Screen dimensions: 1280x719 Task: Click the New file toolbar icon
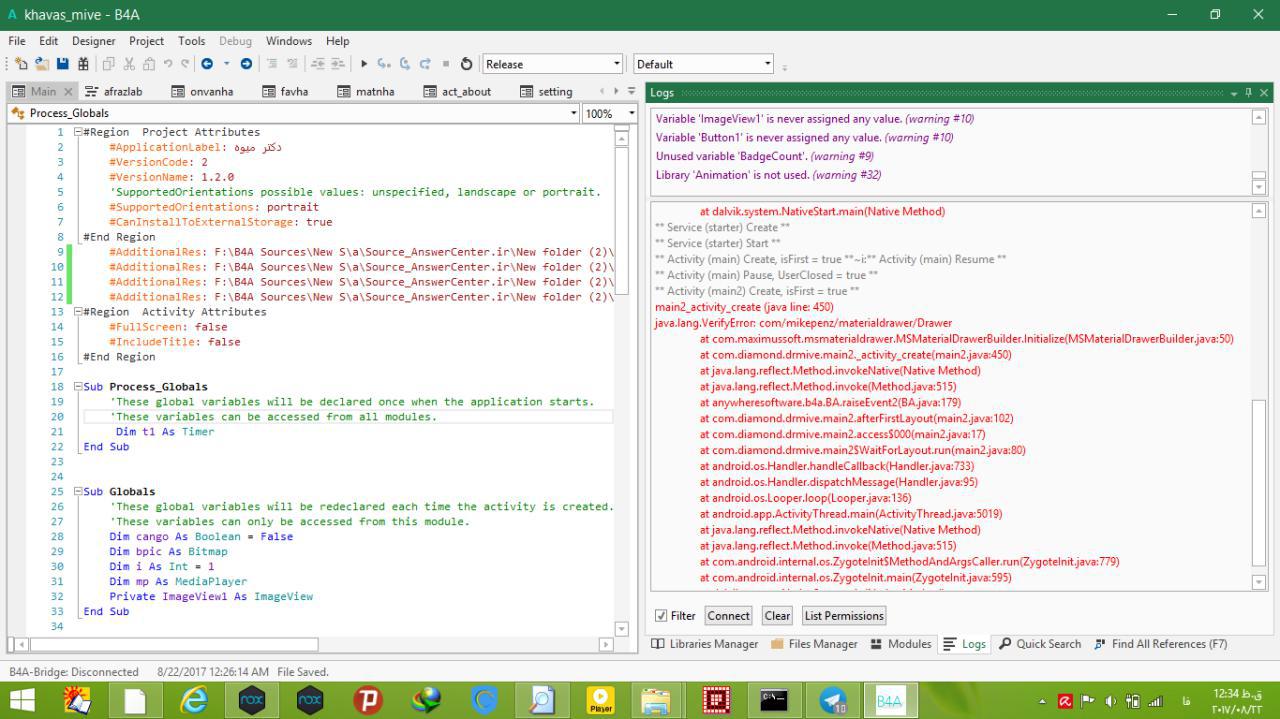(21, 64)
